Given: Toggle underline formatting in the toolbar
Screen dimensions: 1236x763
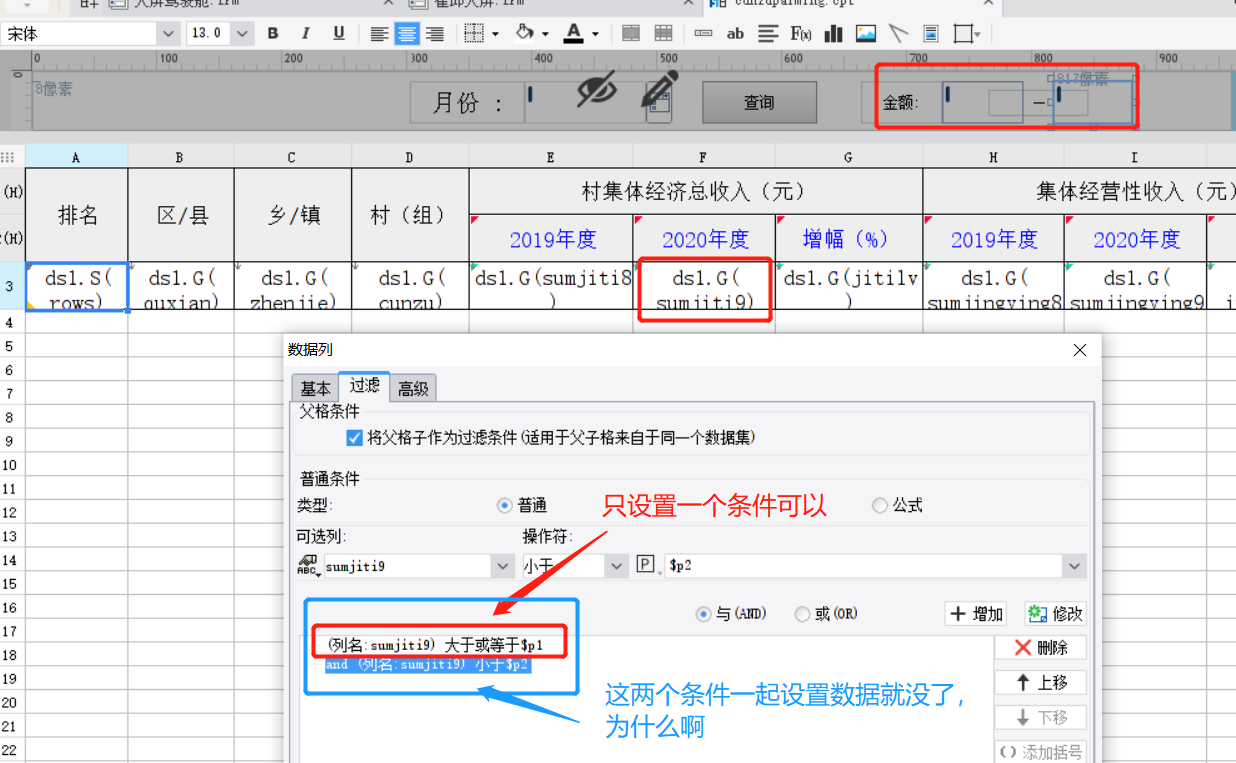Looking at the screenshot, I should [339, 33].
